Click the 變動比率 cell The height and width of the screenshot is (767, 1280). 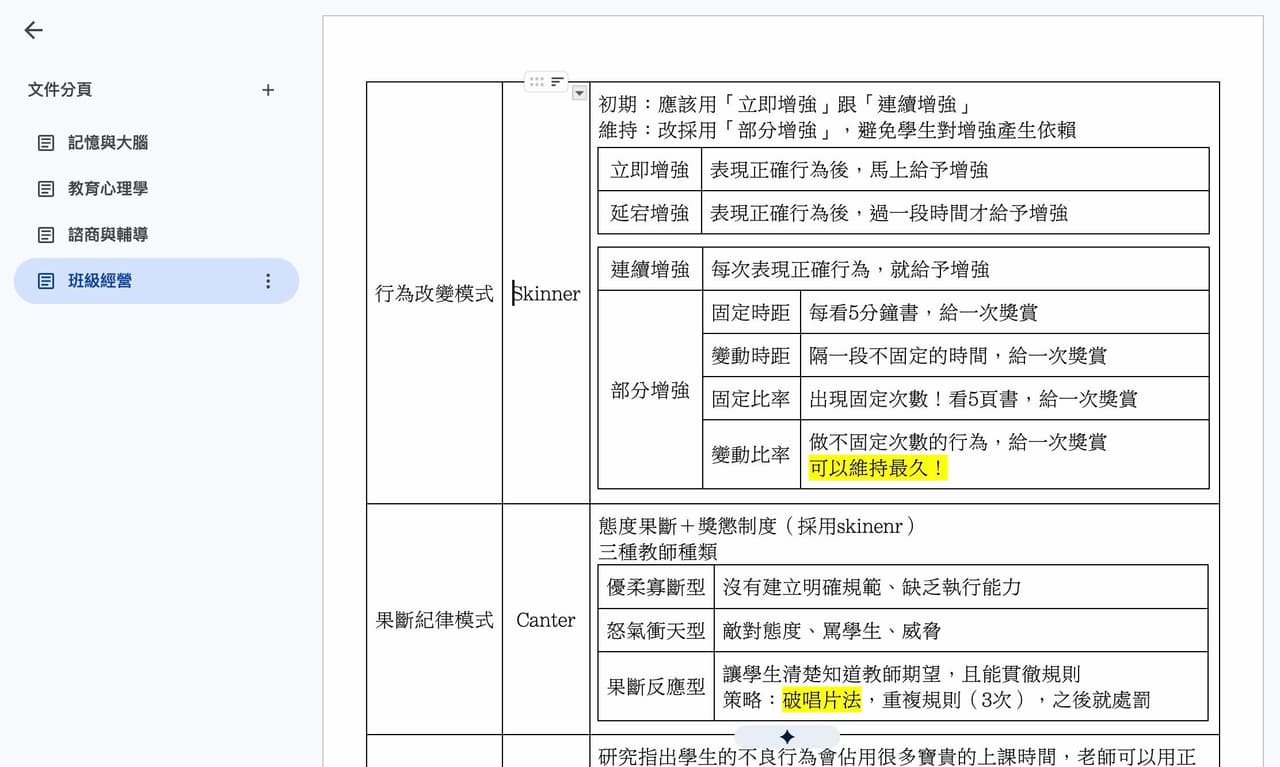751,455
